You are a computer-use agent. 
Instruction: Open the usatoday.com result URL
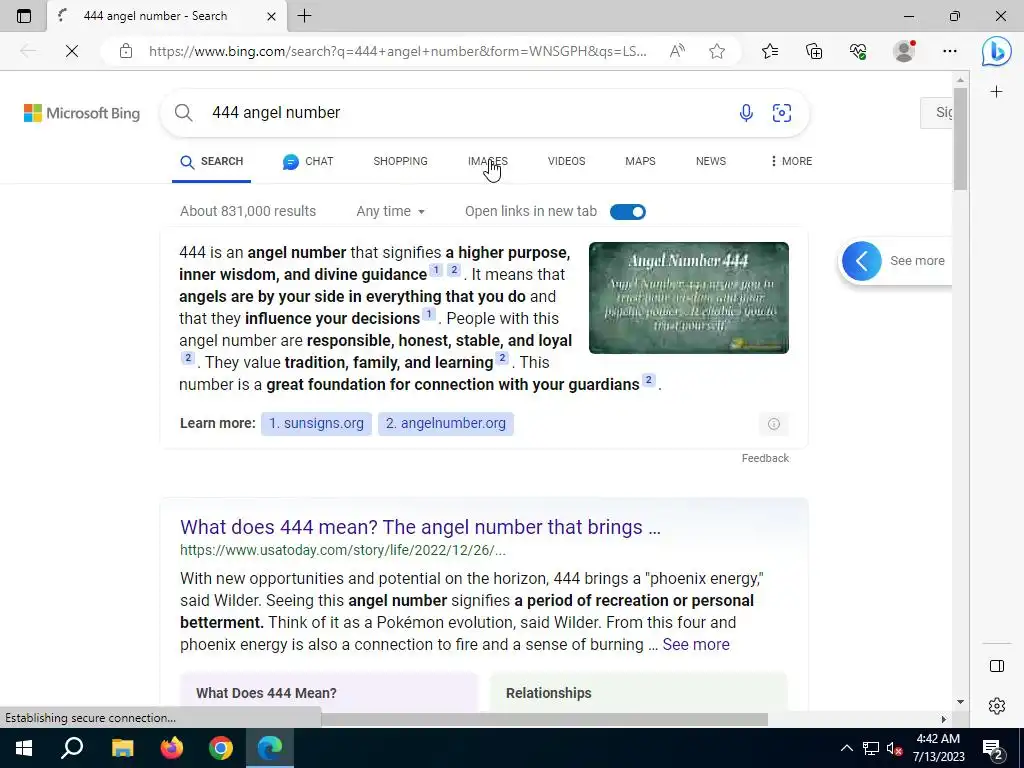click(x=343, y=551)
